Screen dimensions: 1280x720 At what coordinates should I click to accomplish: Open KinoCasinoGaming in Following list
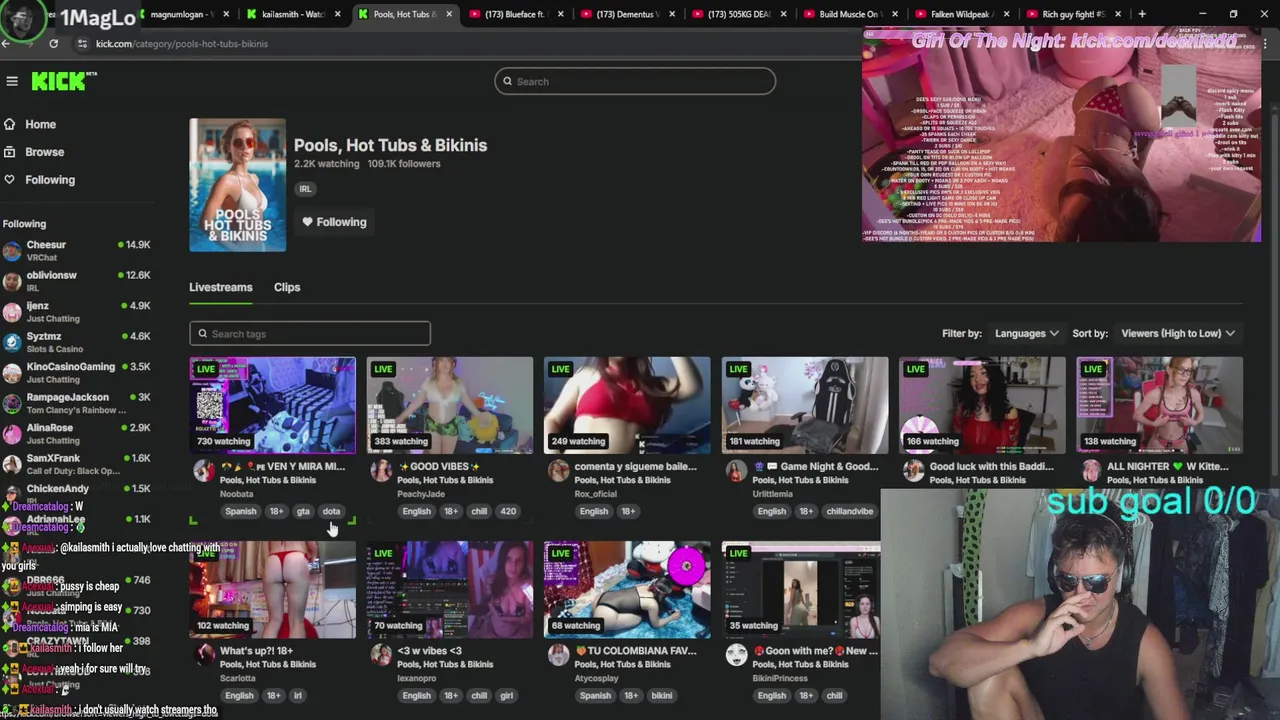point(76,372)
